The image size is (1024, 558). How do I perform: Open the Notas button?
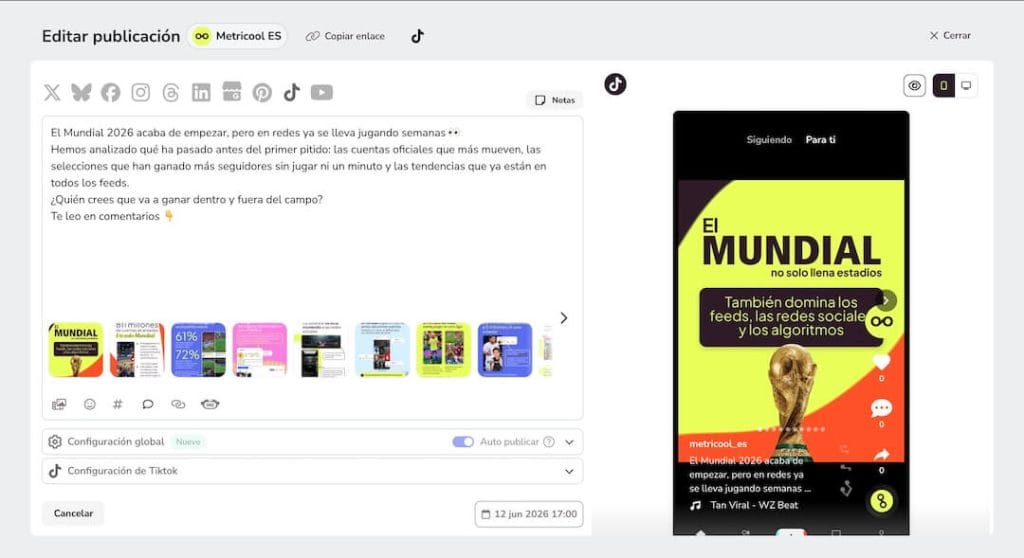pyautogui.click(x=555, y=100)
